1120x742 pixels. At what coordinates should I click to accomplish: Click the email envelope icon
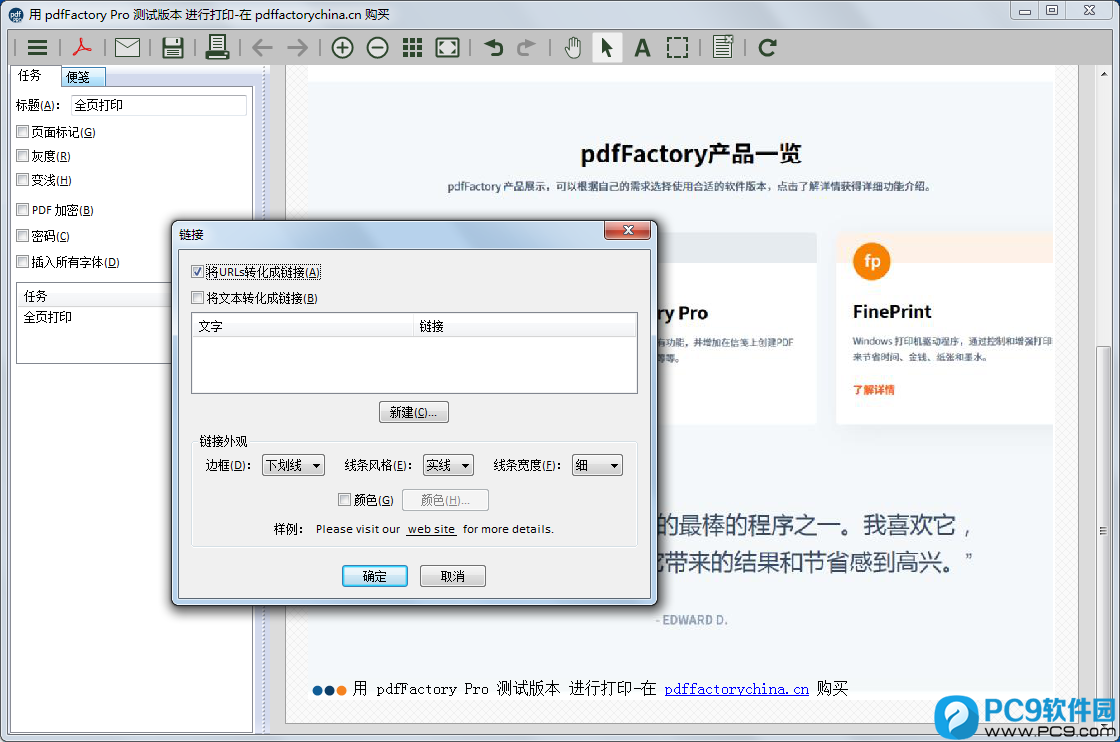point(127,47)
